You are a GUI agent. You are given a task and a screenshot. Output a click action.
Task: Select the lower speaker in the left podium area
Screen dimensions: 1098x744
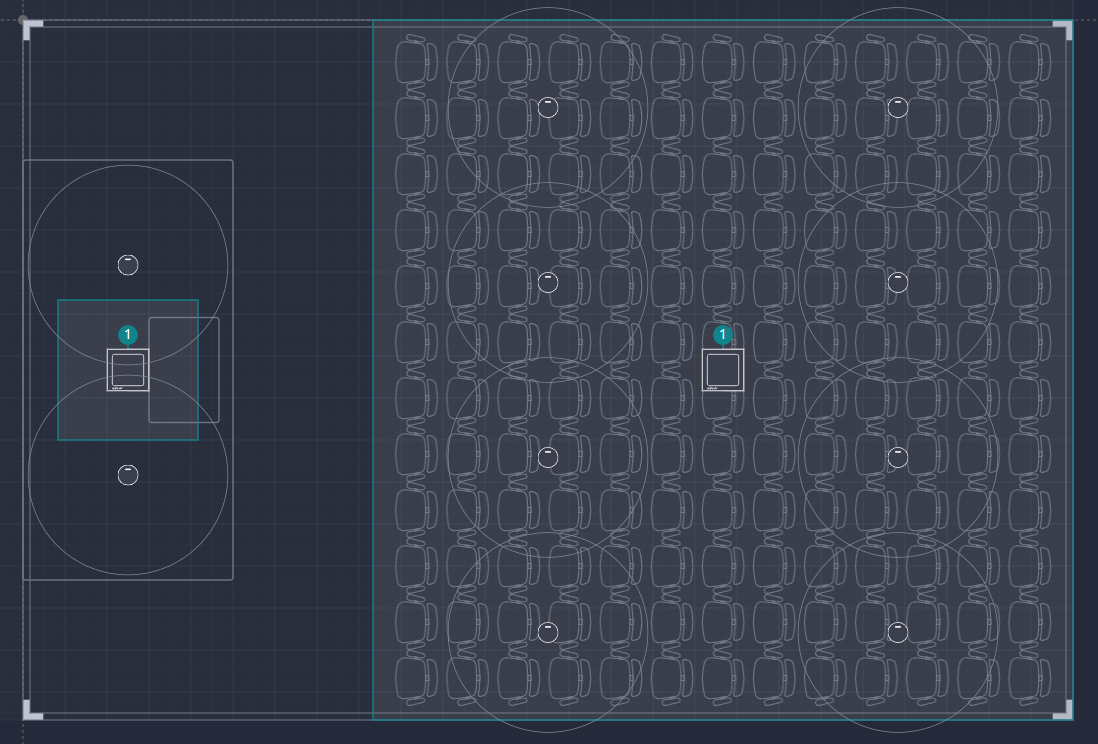[128, 475]
